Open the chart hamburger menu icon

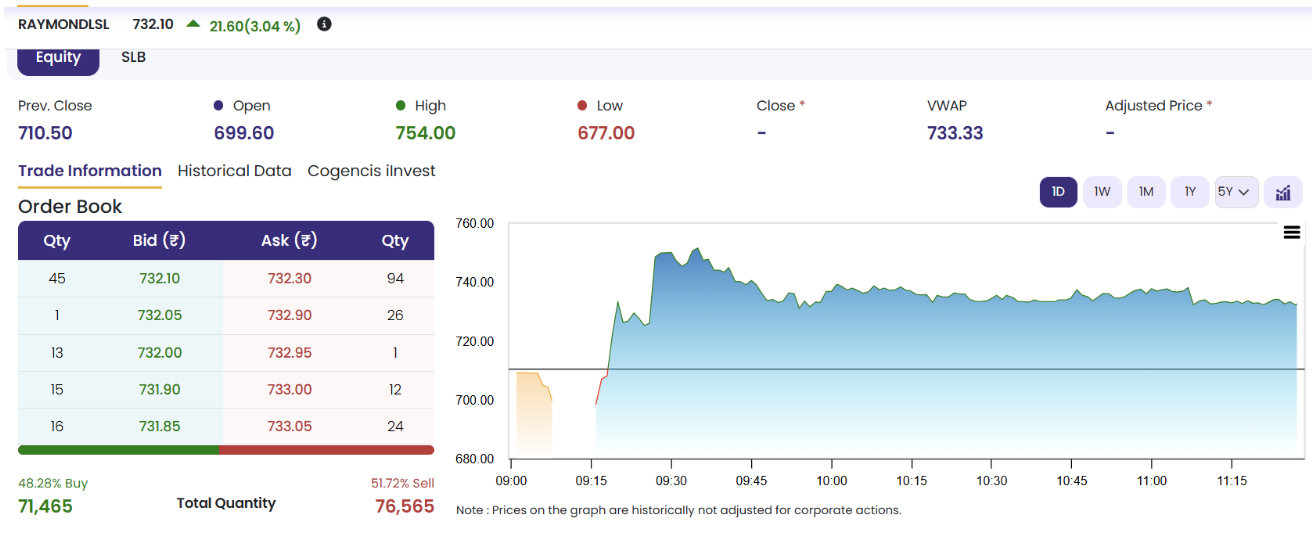[1291, 232]
